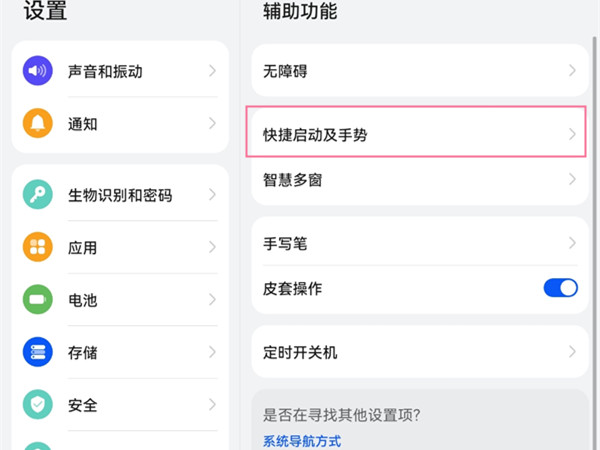Expand the 智慧多窗 row chevron
This screenshot has width=600, height=450.
click(572, 180)
